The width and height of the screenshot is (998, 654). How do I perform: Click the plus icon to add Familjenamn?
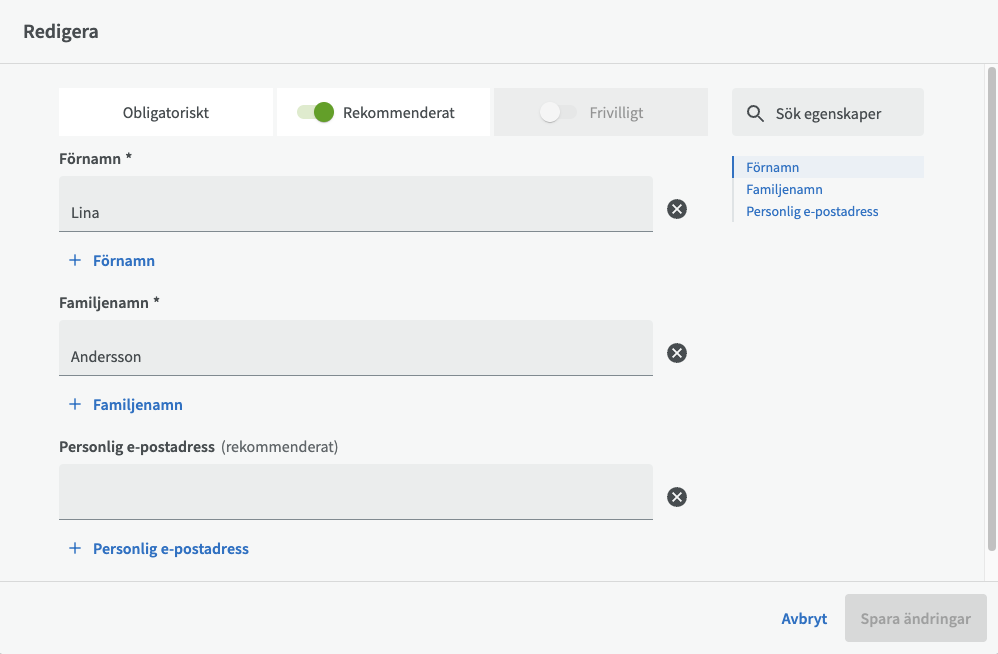74,404
